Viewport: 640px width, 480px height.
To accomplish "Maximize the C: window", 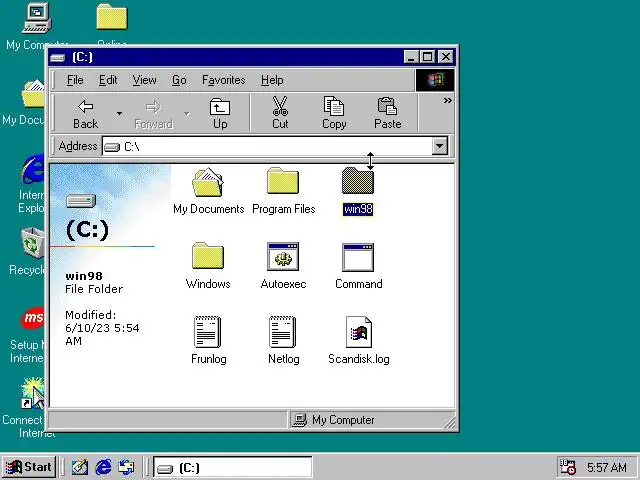I will point(427,57).
